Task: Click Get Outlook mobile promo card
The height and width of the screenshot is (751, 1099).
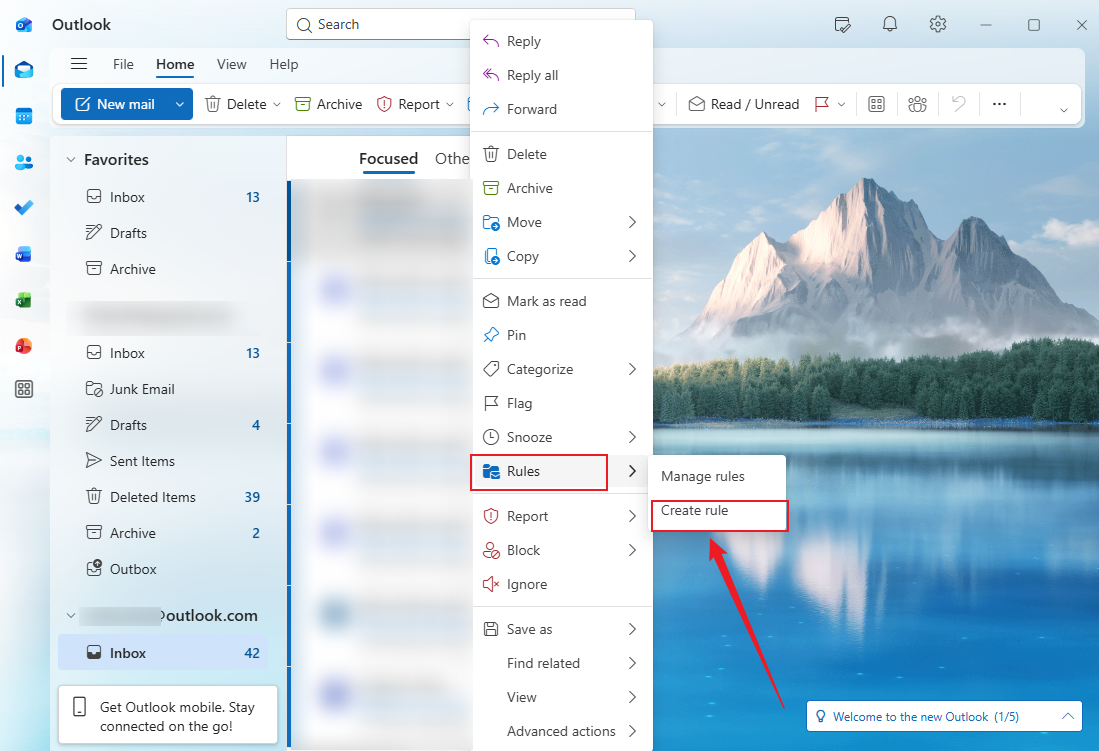Action: pyautogui.click(x=167, y=714)
